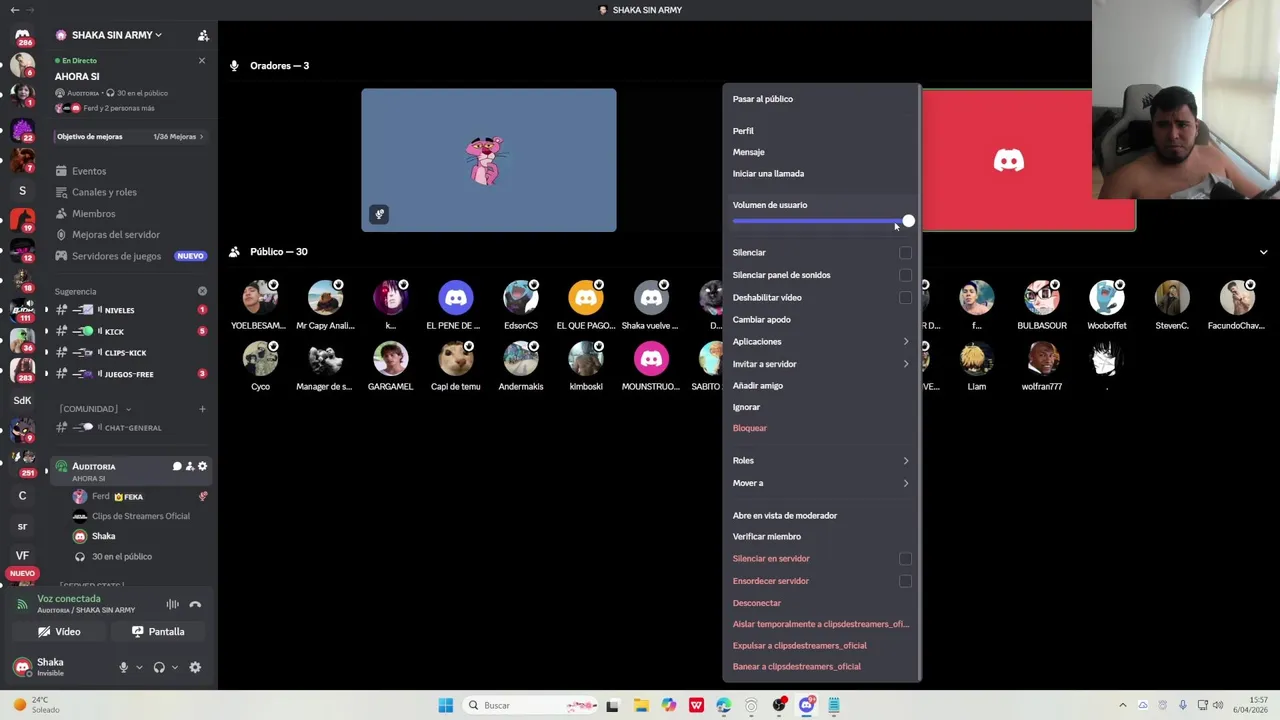Open user settings gear icon
Viewport: 1280px width, 720px height.
(x=195, y=667)
